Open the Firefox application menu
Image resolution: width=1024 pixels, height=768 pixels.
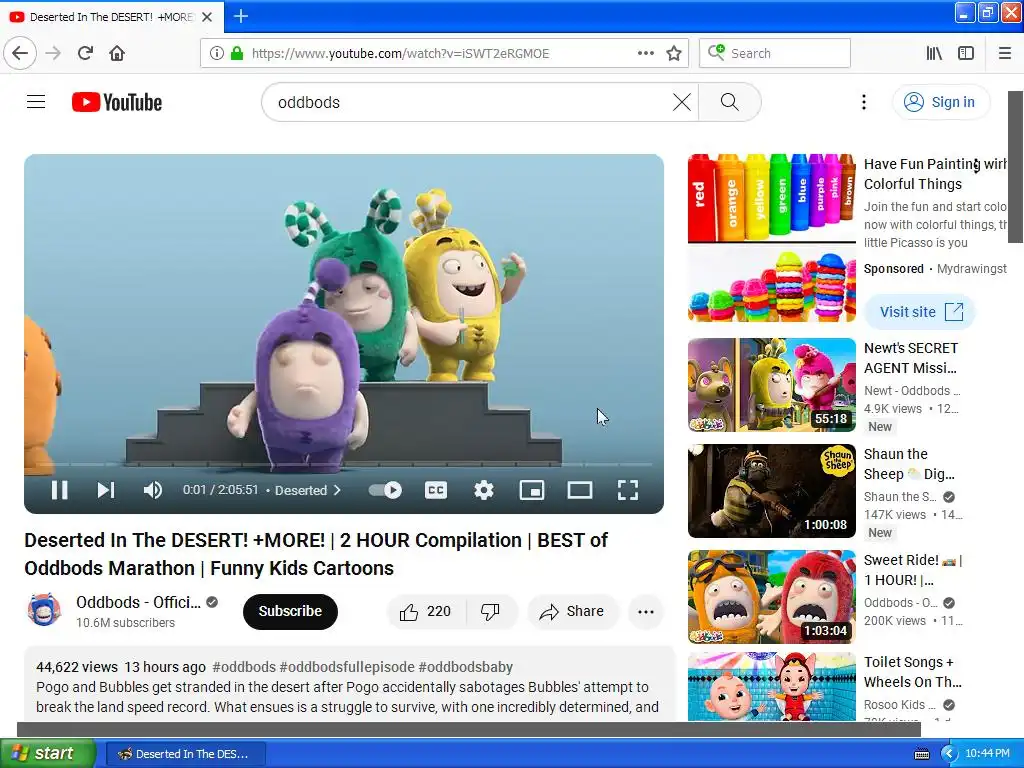click(x=1004, y=53)
